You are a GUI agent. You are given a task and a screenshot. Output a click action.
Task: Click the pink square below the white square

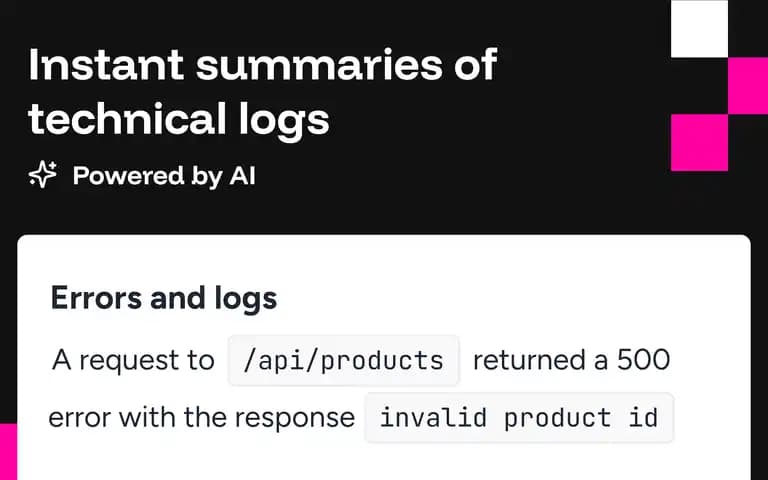pos(699,143)
